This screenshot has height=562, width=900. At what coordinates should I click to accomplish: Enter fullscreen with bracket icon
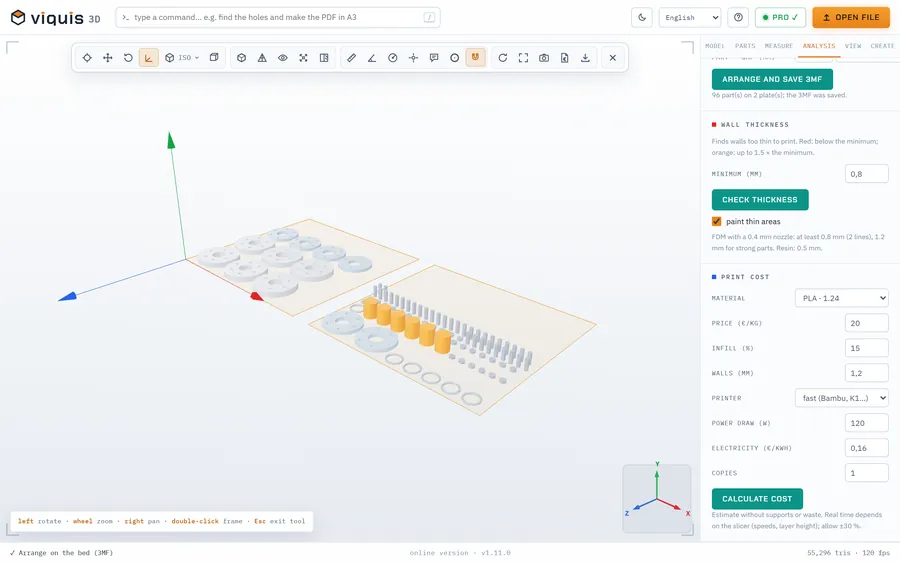pos(523,57)
